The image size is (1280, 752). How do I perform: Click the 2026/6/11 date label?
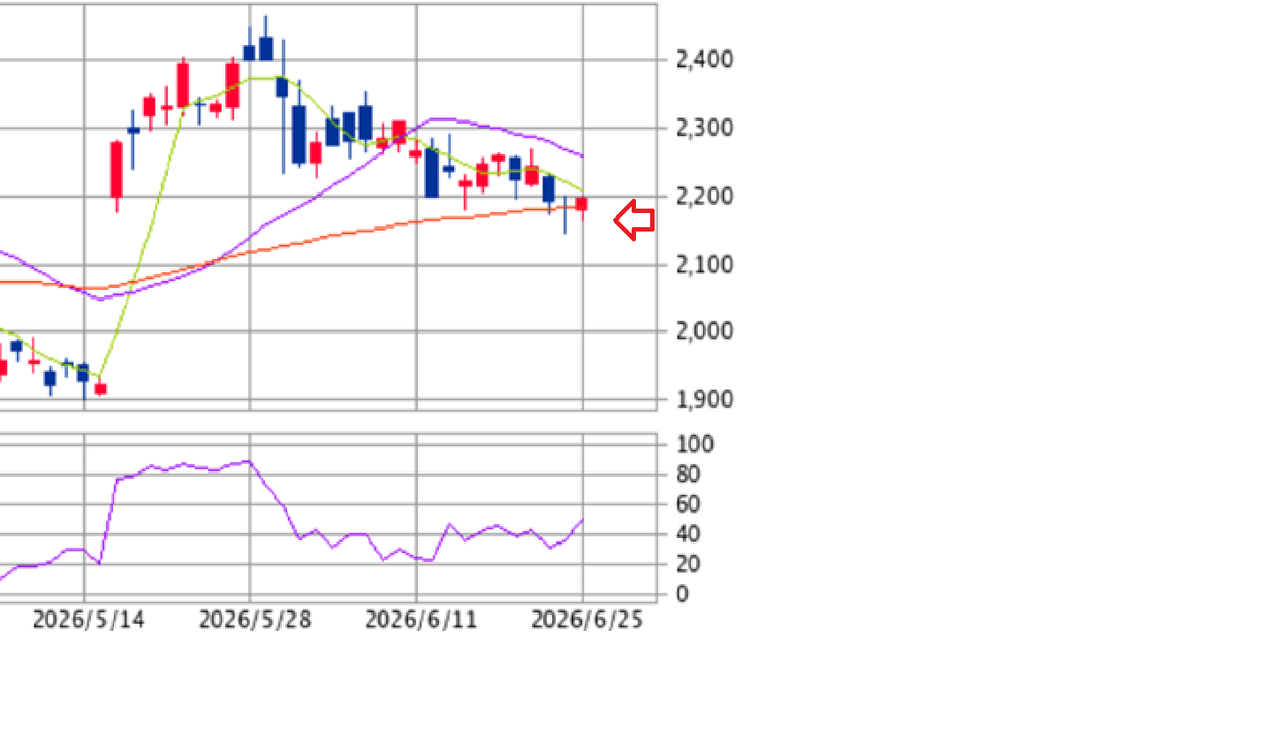[x=421, y=621]
